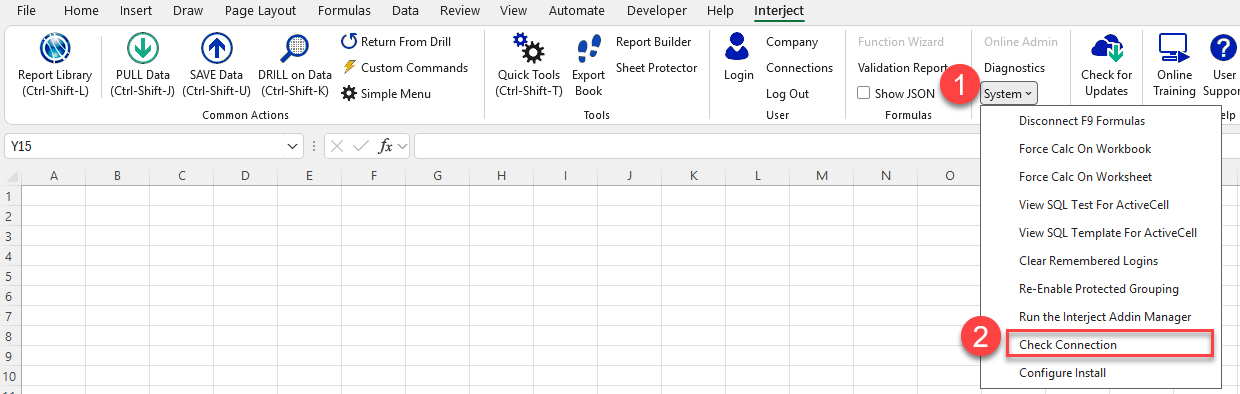Open Diagnostics
The width and height of the screenshot is (1240, 394).
pyautogui.click(x=1014, y=68)
